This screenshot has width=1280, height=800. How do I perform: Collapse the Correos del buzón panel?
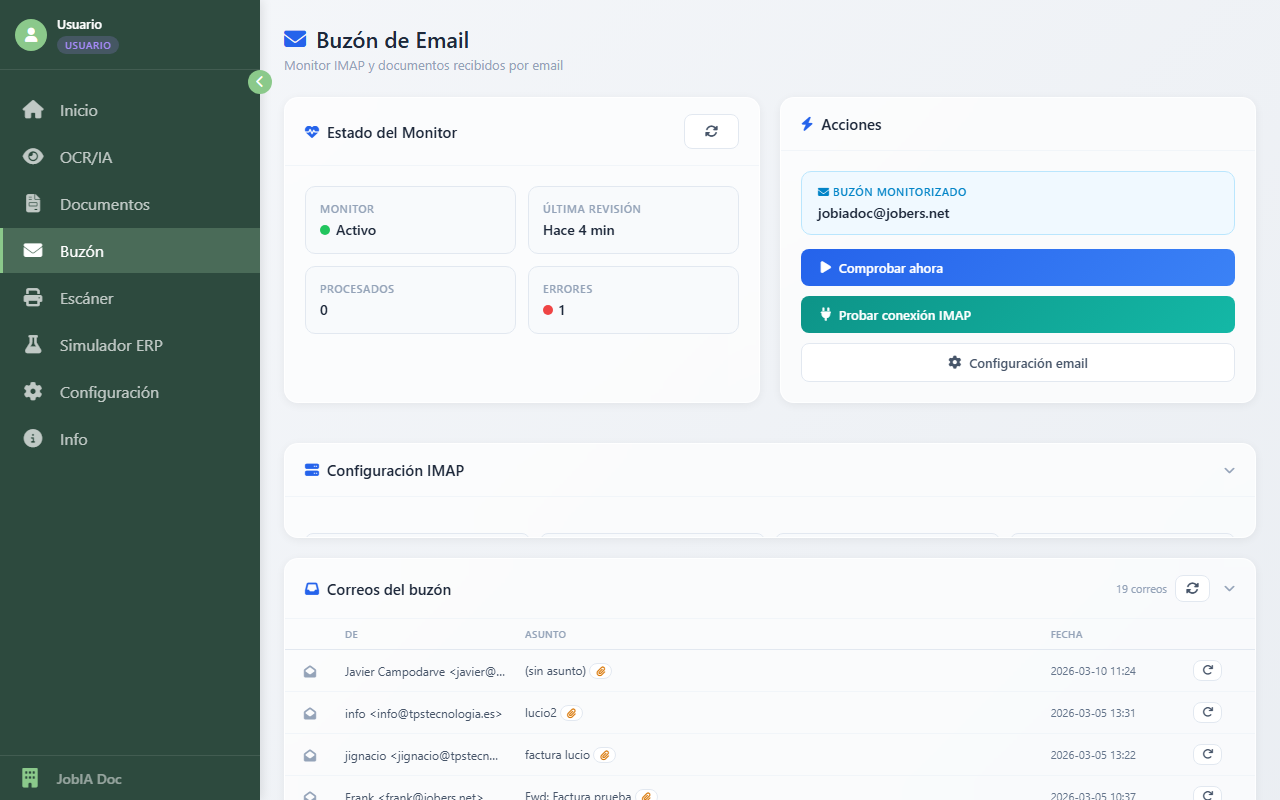[x=1230, y=589]
